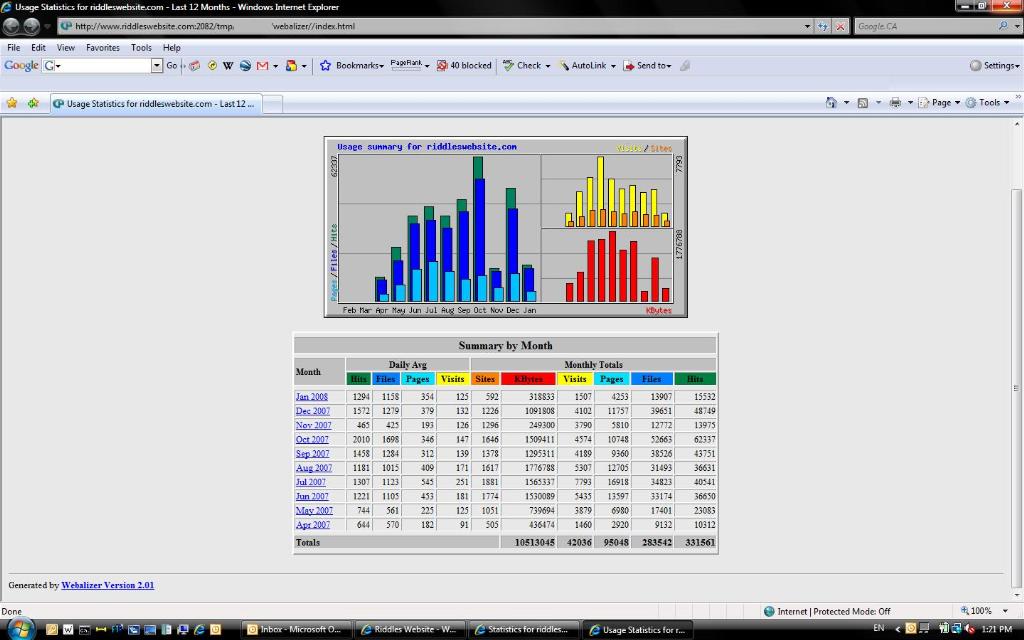Open the Gmail icon in Google toolbar

coord(263,65)
